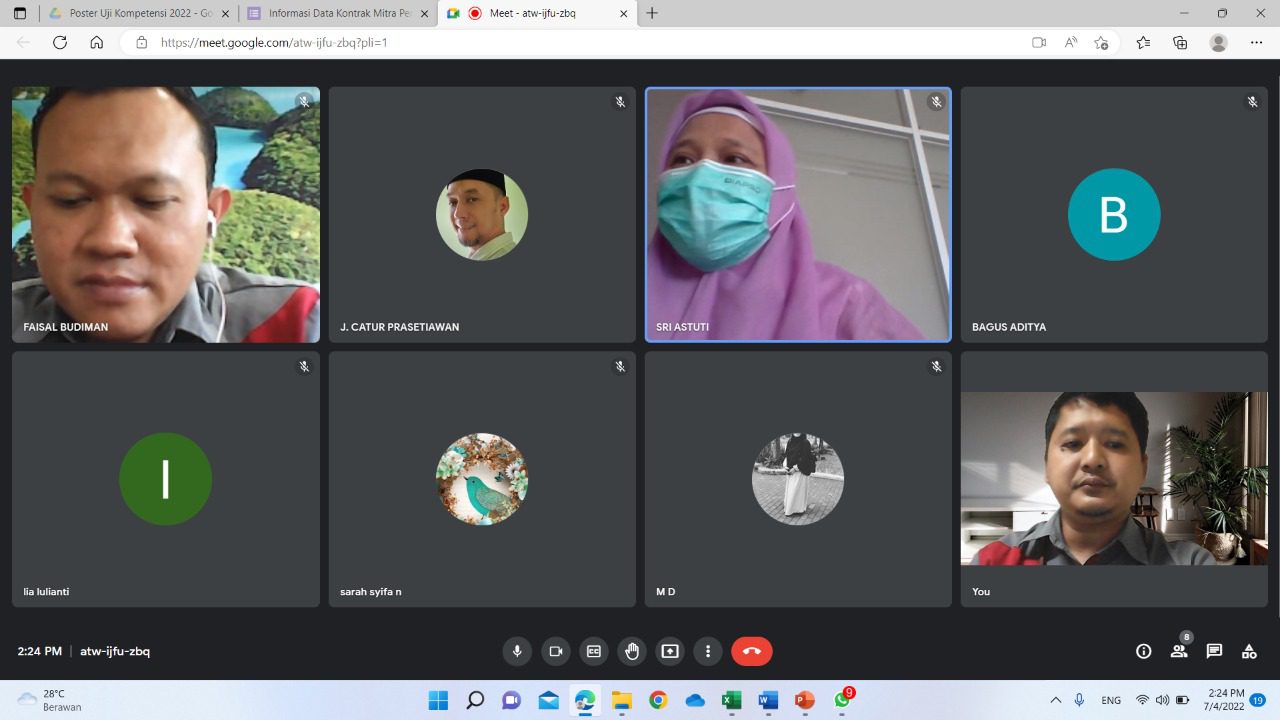The image size is (1280, 720).
Task: Click the Present now screen share icon
Action: coord(669,651)
